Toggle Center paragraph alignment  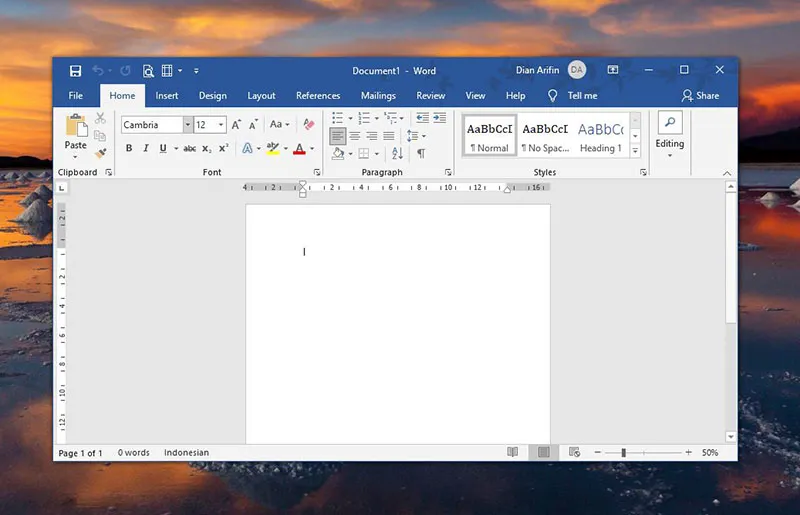click(x=355, y=136)
